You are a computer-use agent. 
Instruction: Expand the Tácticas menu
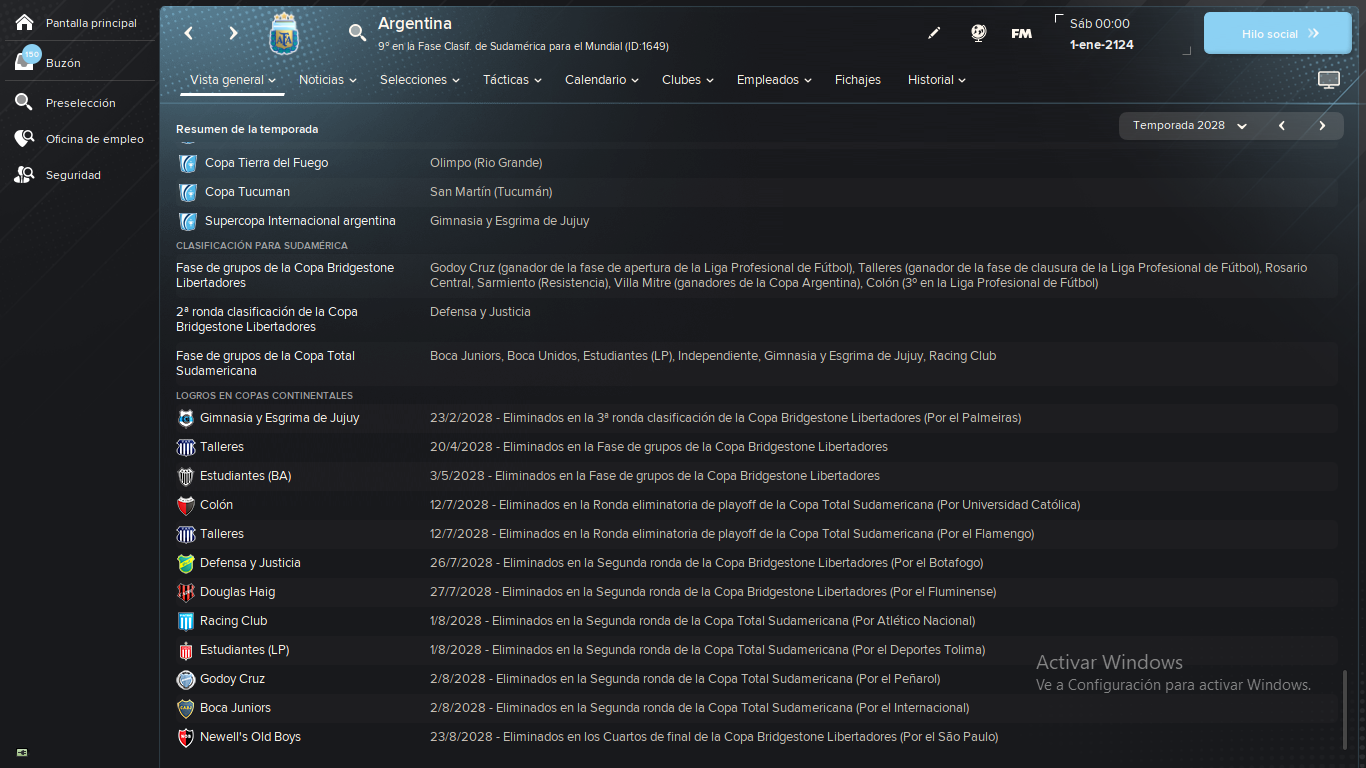512,80
